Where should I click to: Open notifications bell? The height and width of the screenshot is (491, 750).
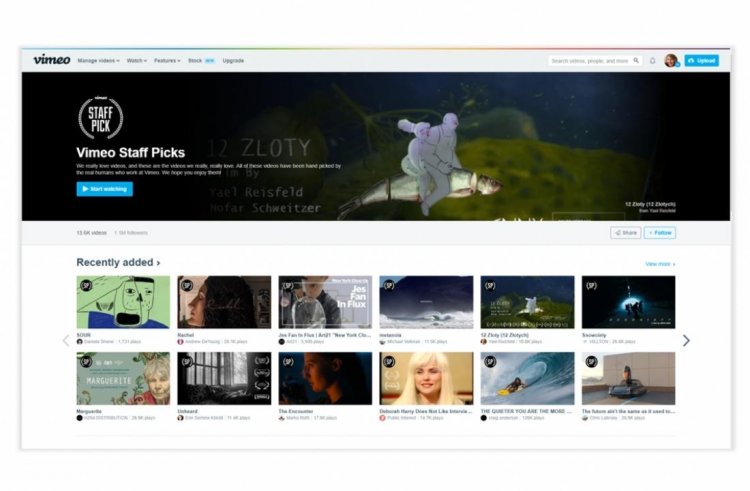pos(652,61)
